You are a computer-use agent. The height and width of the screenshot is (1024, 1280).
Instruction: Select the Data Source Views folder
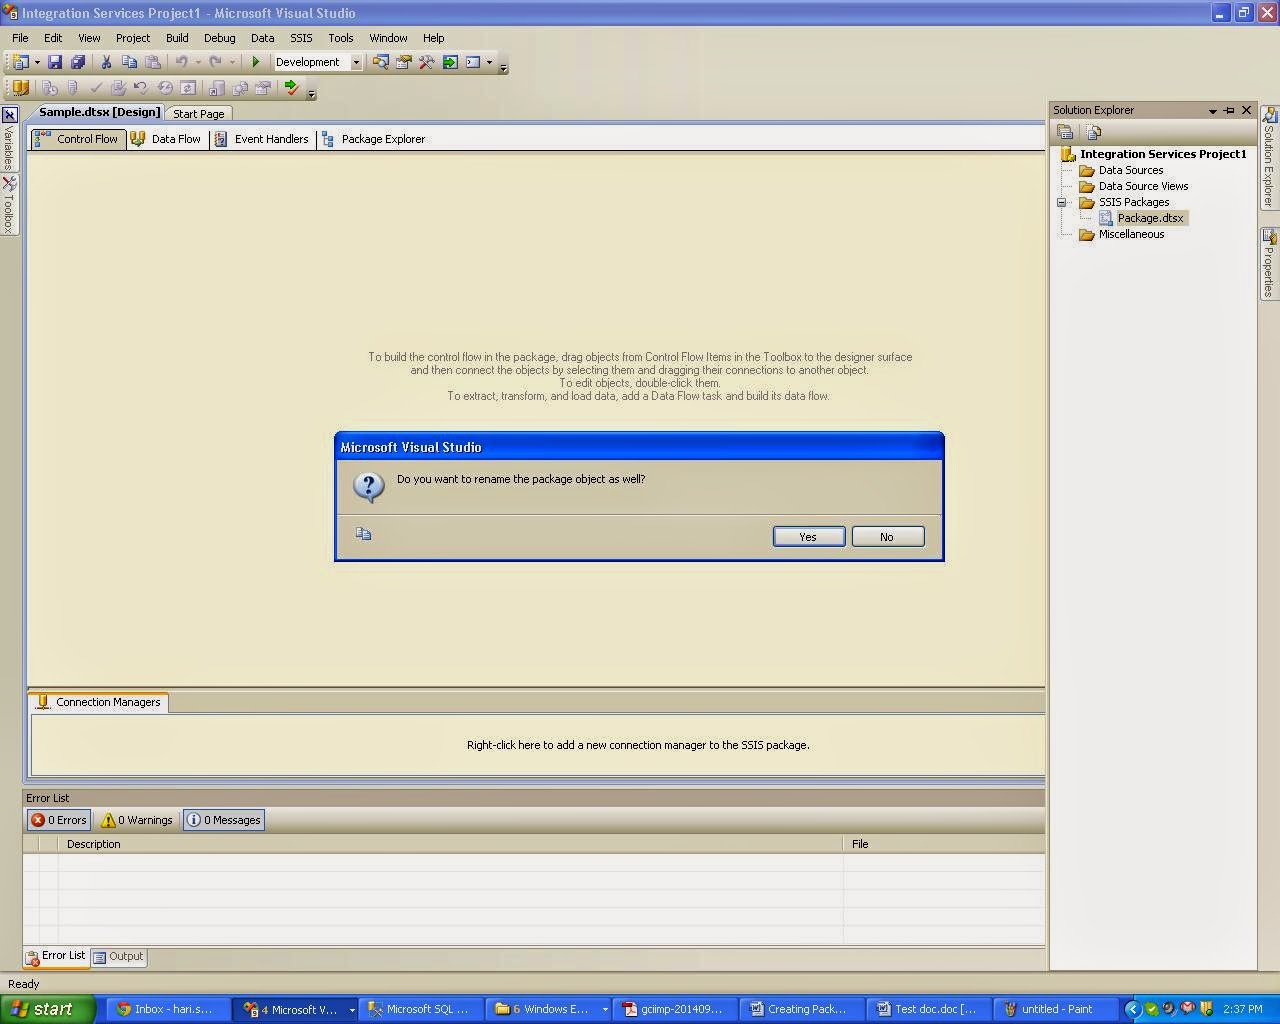pos(1143,186)
